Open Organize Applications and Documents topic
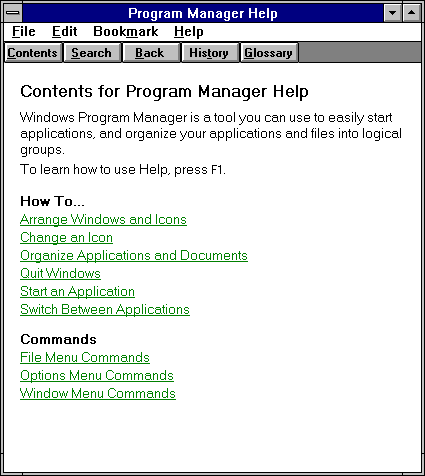 click(134, 256)
